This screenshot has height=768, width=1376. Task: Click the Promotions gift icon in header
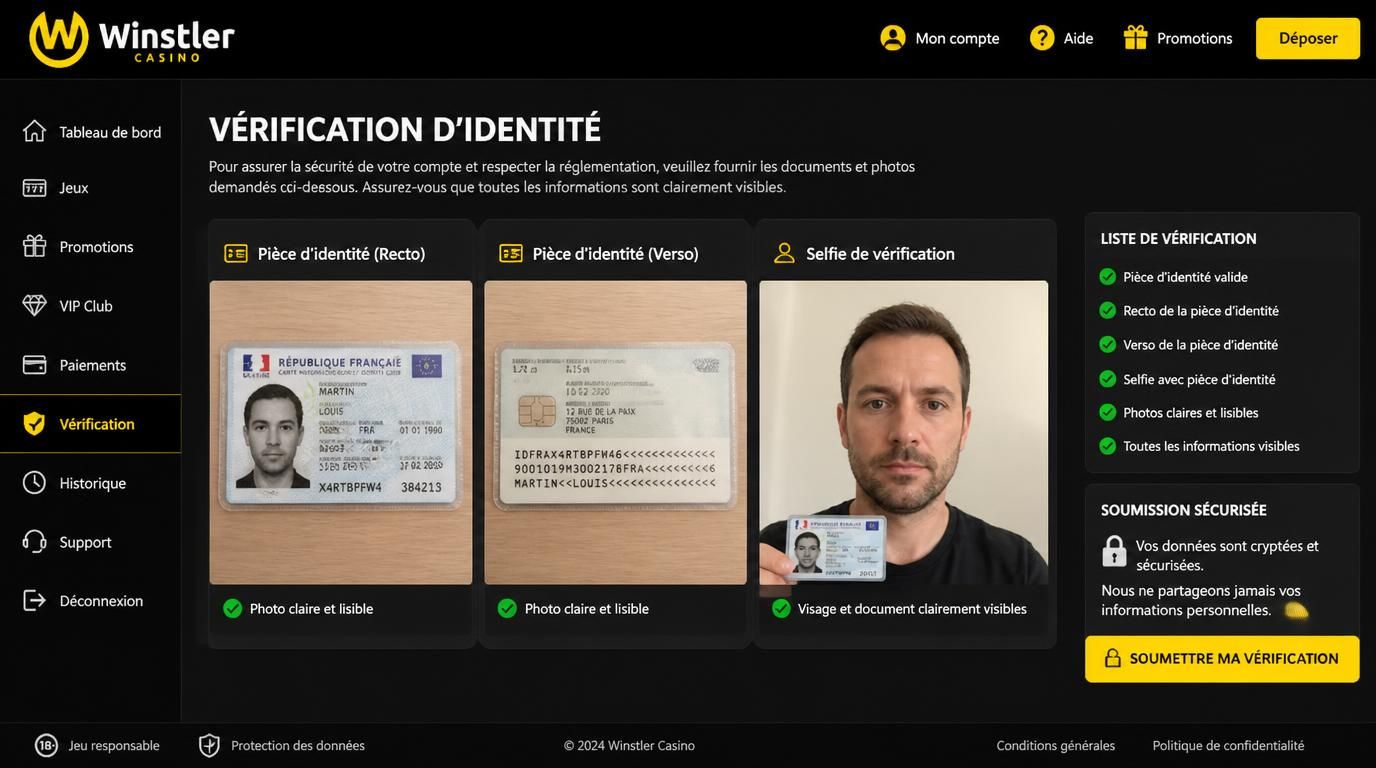click(x=1135, y=38)
